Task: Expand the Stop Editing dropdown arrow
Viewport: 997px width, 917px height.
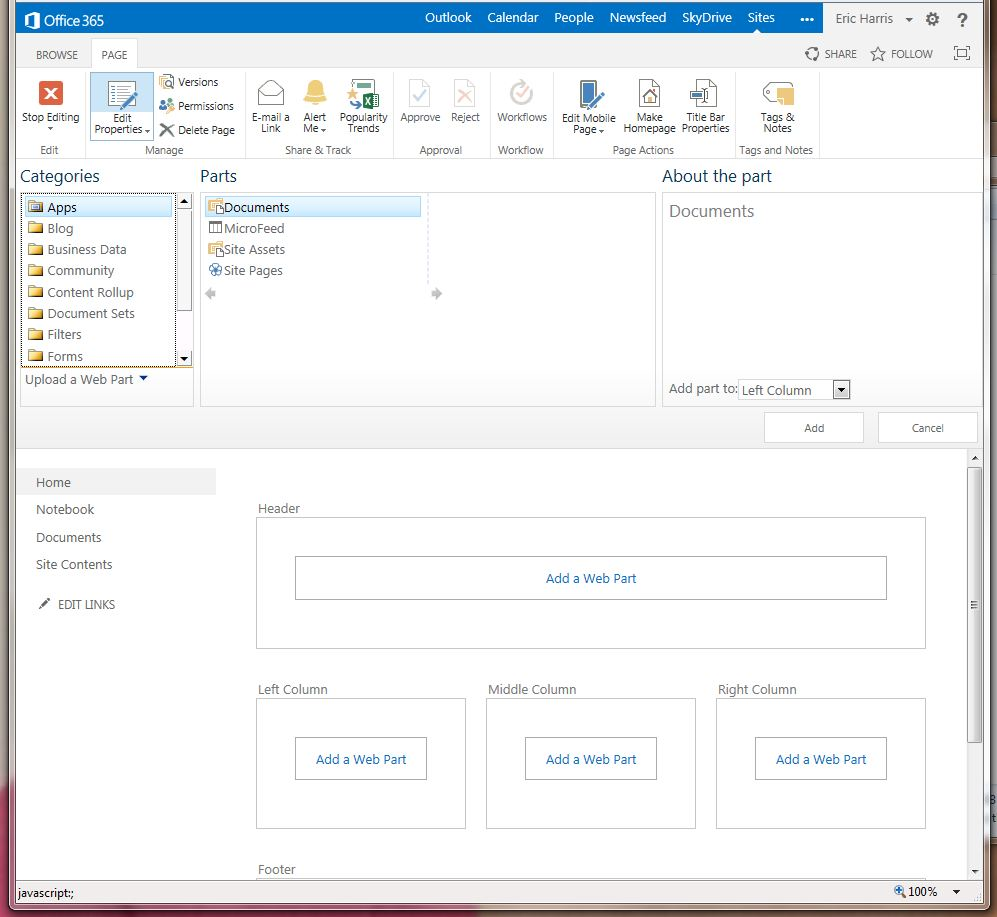Action: click(x=50, y=129)
